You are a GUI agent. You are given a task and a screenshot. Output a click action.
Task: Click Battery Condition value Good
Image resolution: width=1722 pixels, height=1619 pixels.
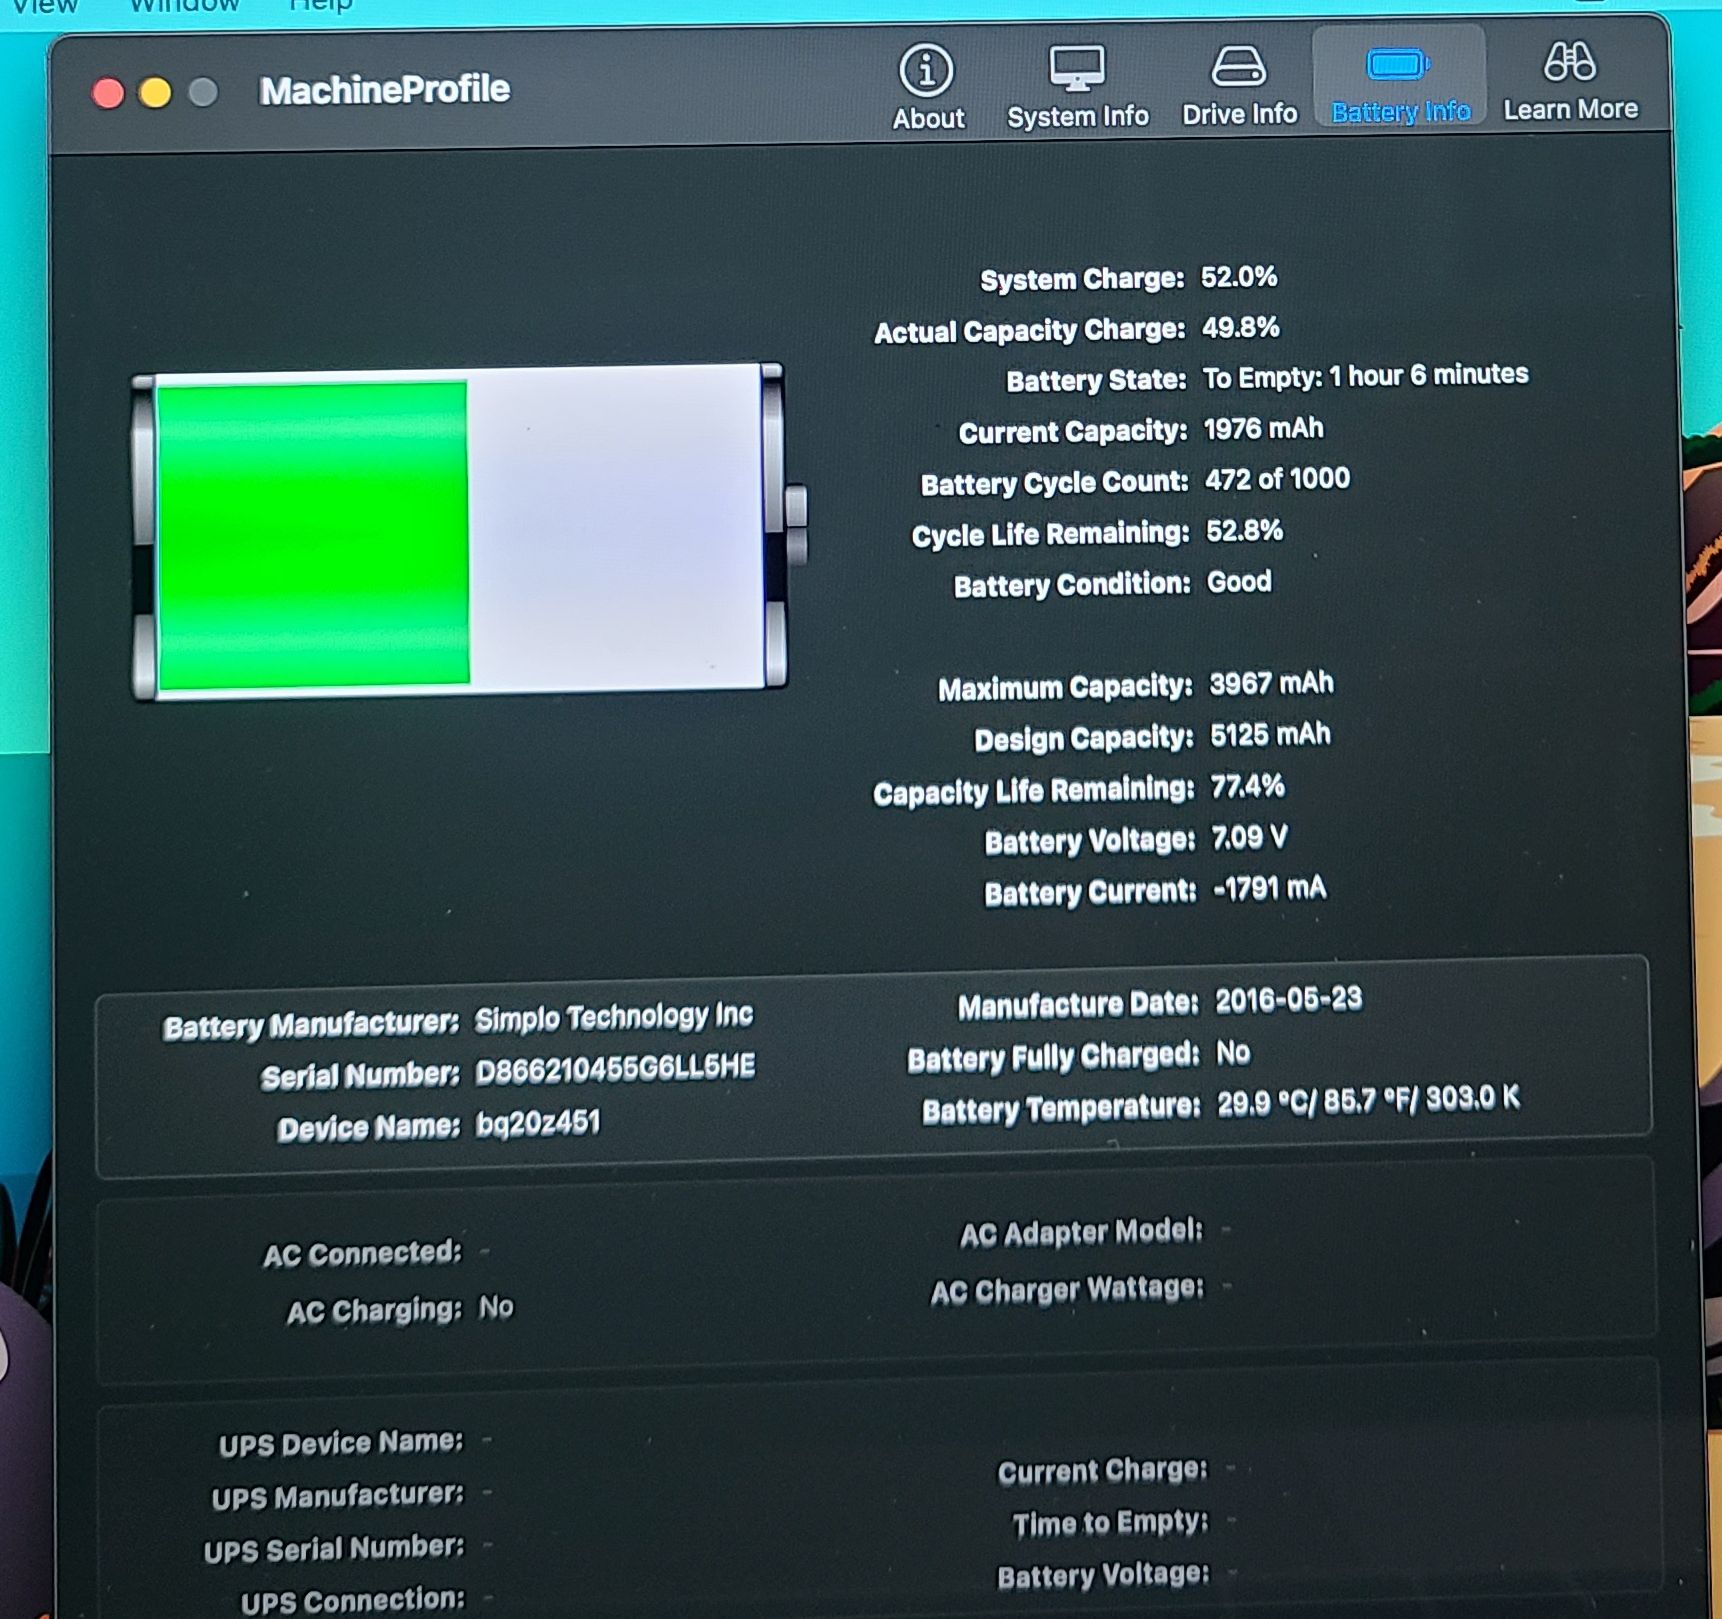[x=1239, y=581]
